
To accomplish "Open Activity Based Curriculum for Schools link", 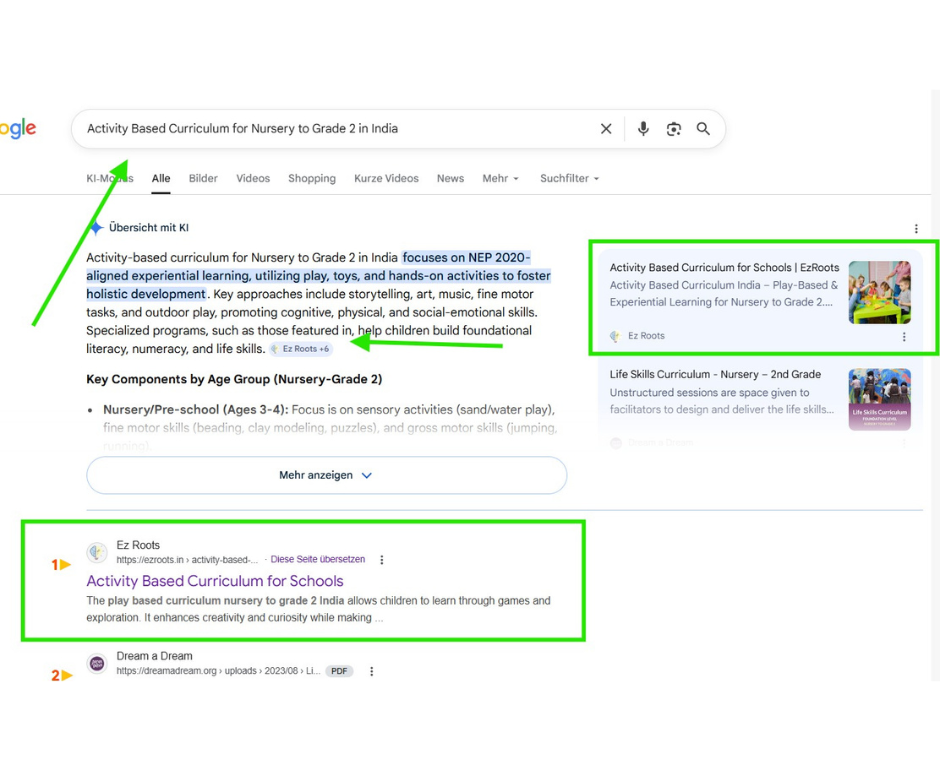I will coord(215,581).
